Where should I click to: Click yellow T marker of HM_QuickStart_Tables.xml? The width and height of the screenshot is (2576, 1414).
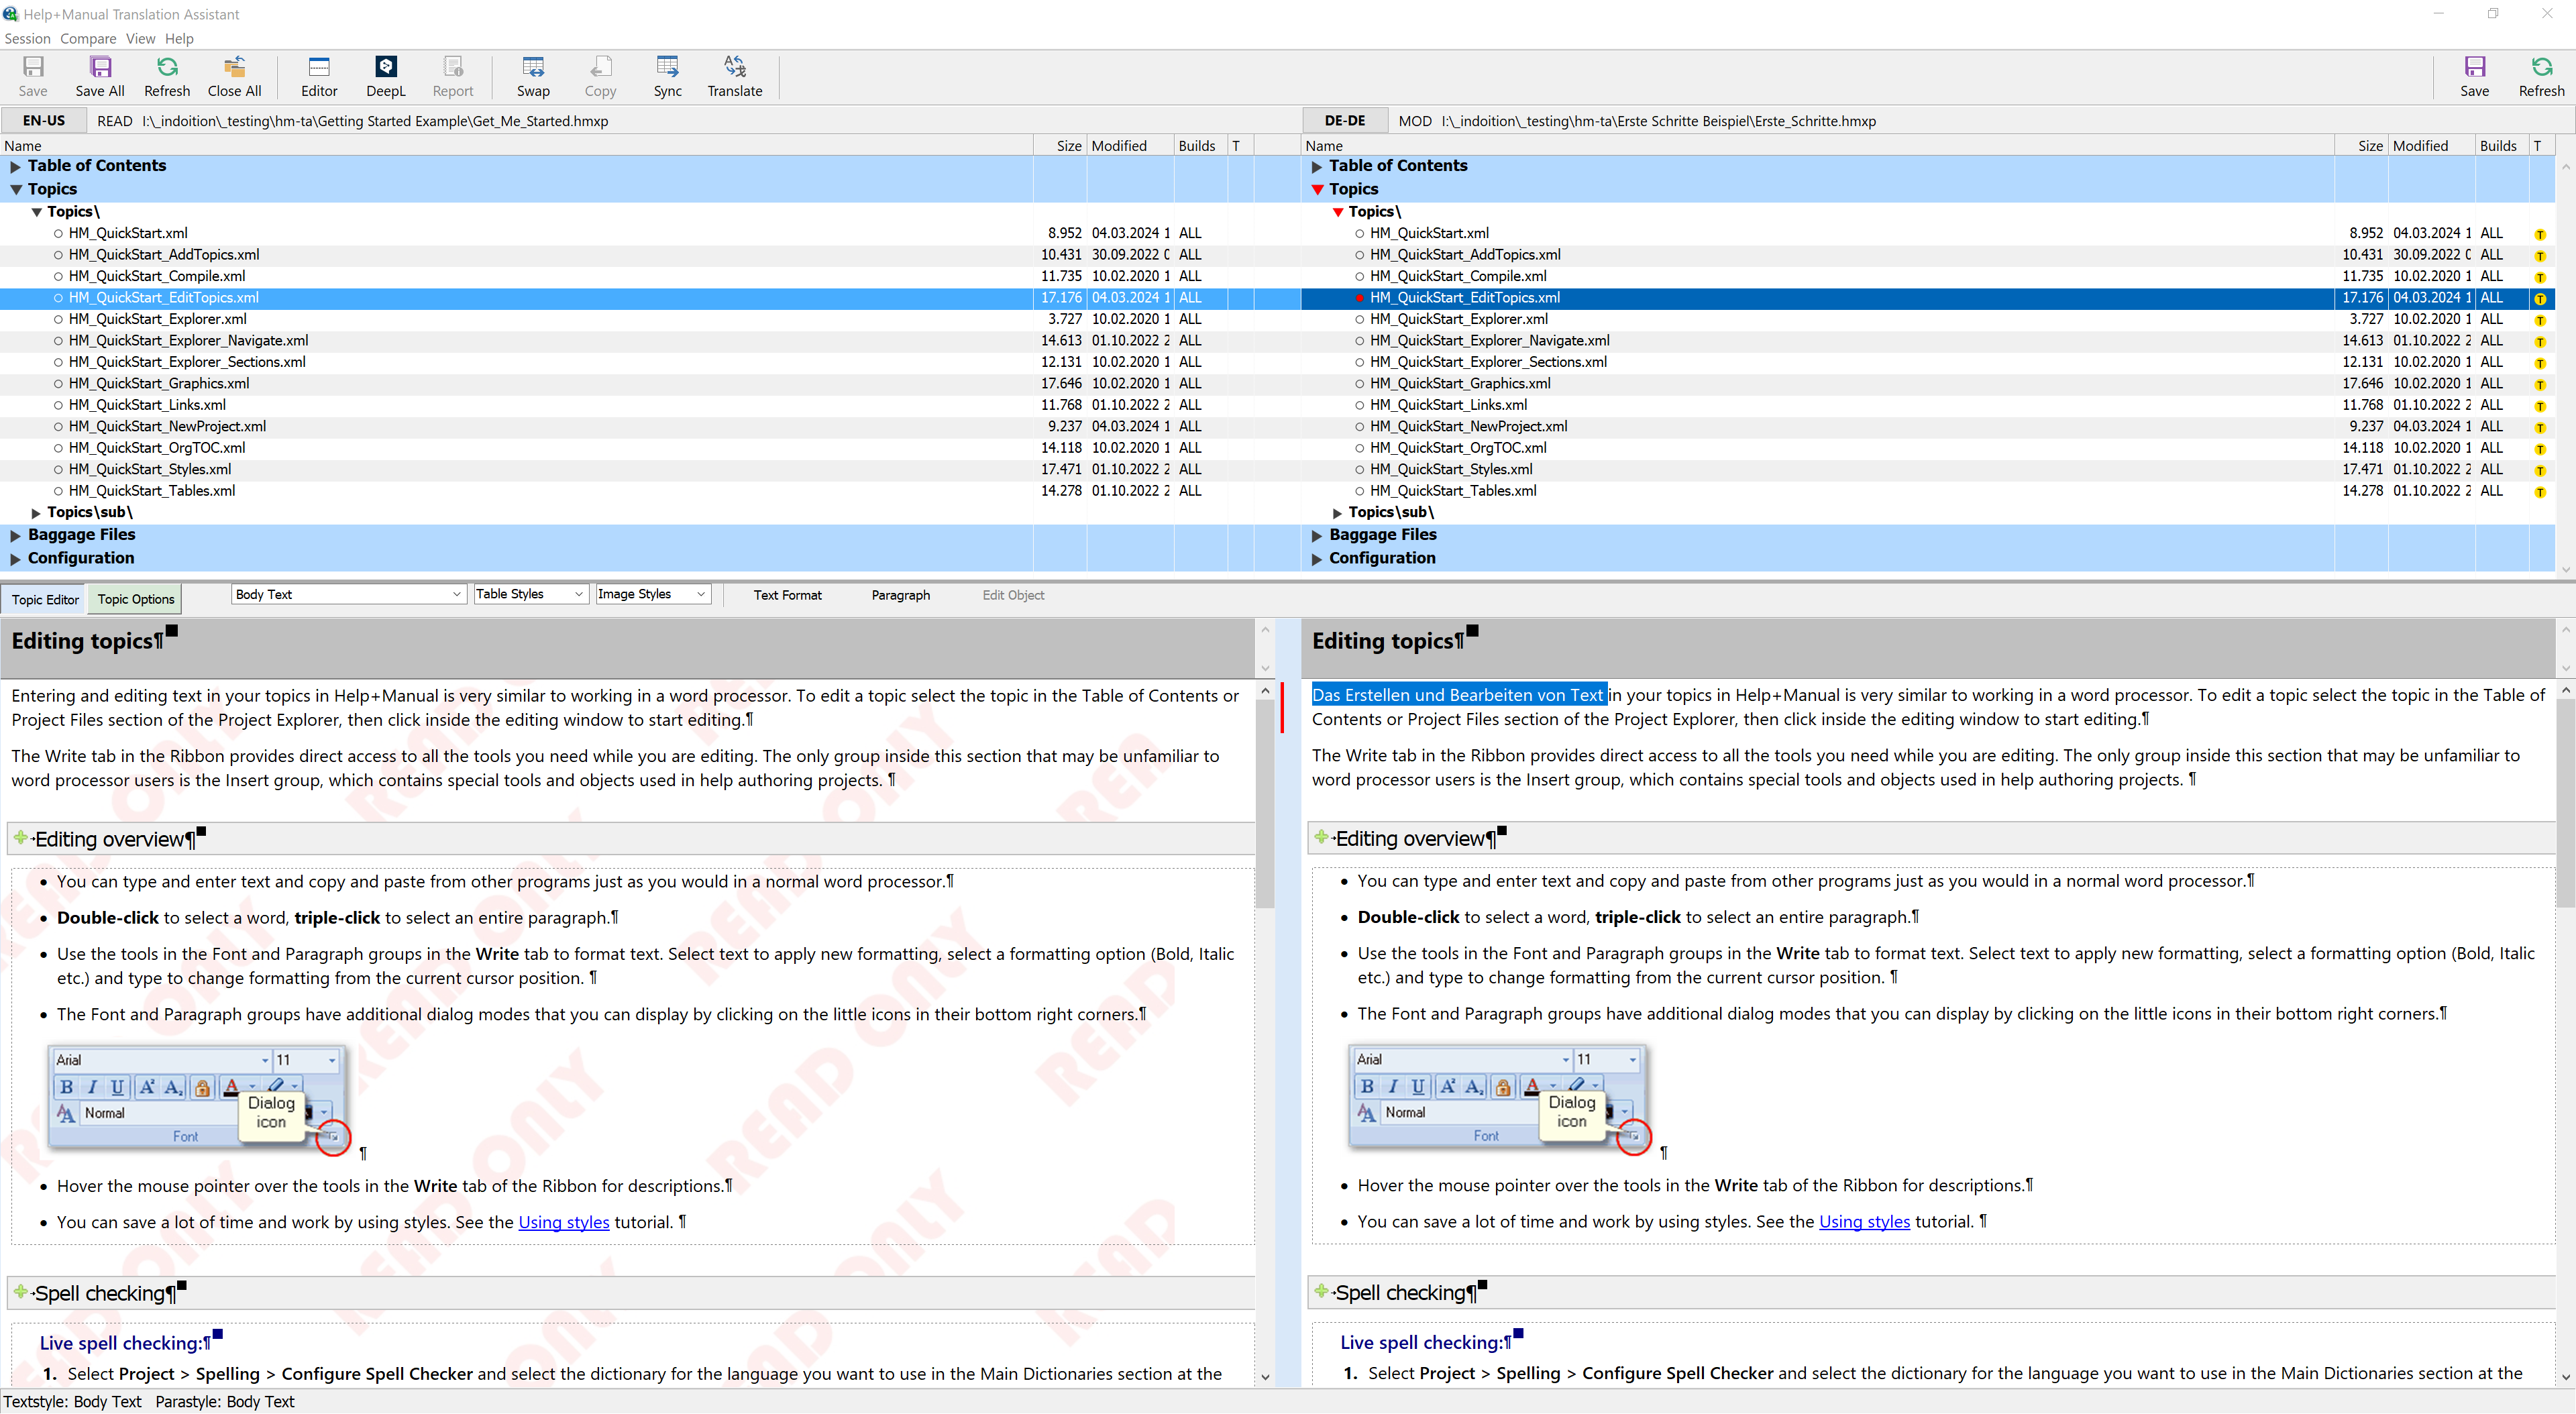pos(2540,492)
